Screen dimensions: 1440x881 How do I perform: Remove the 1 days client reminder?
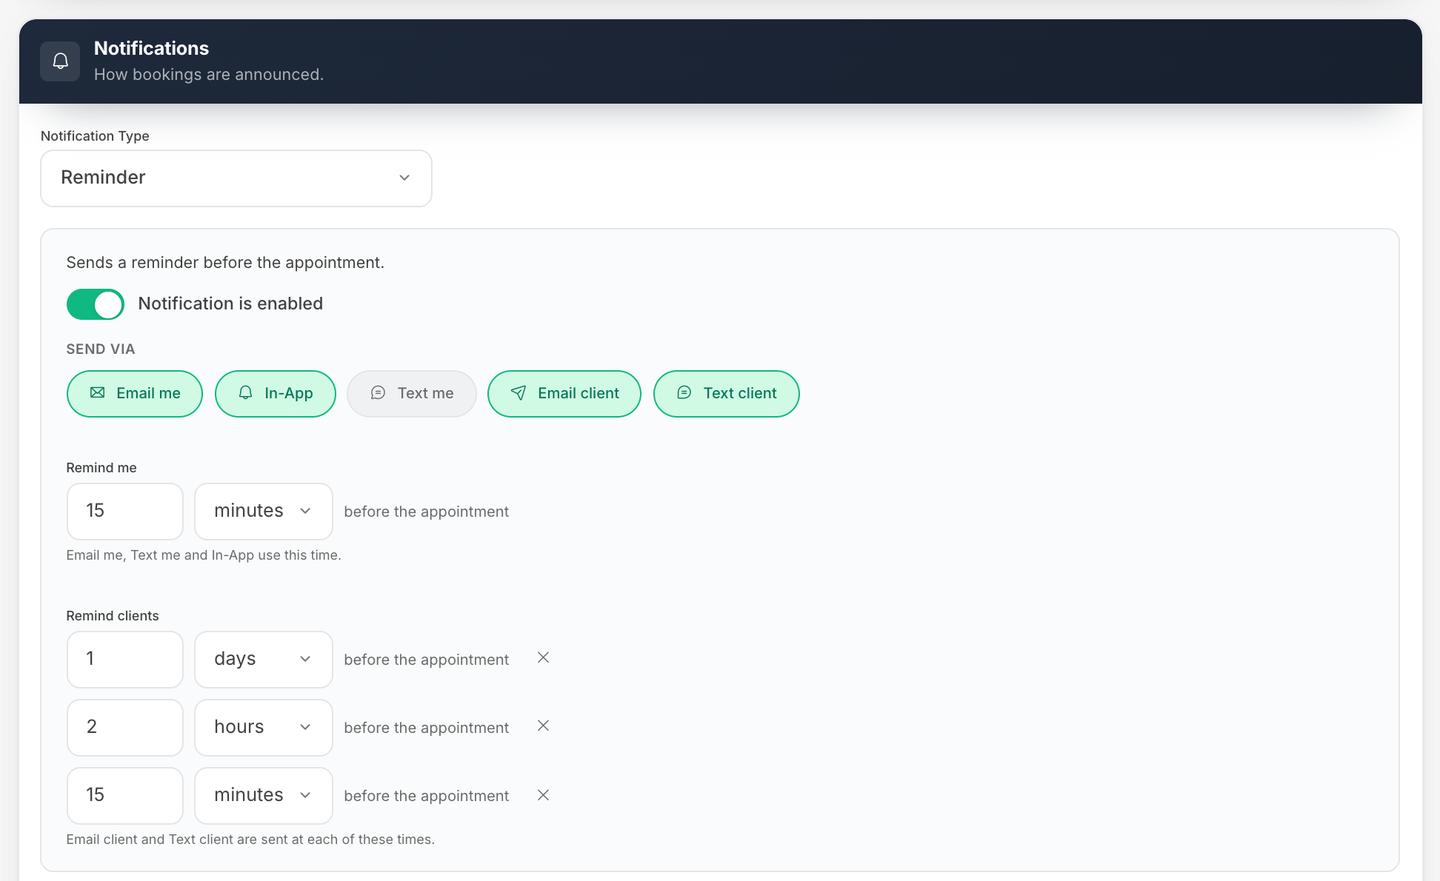(543, 658)
